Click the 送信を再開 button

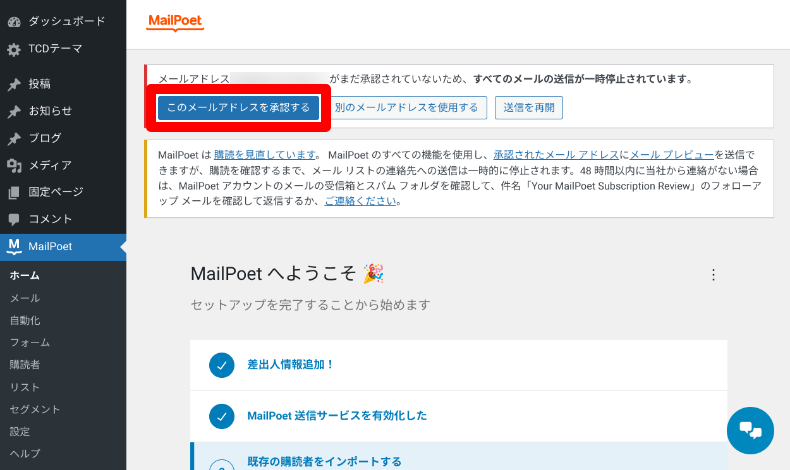[x=529, y=108]
